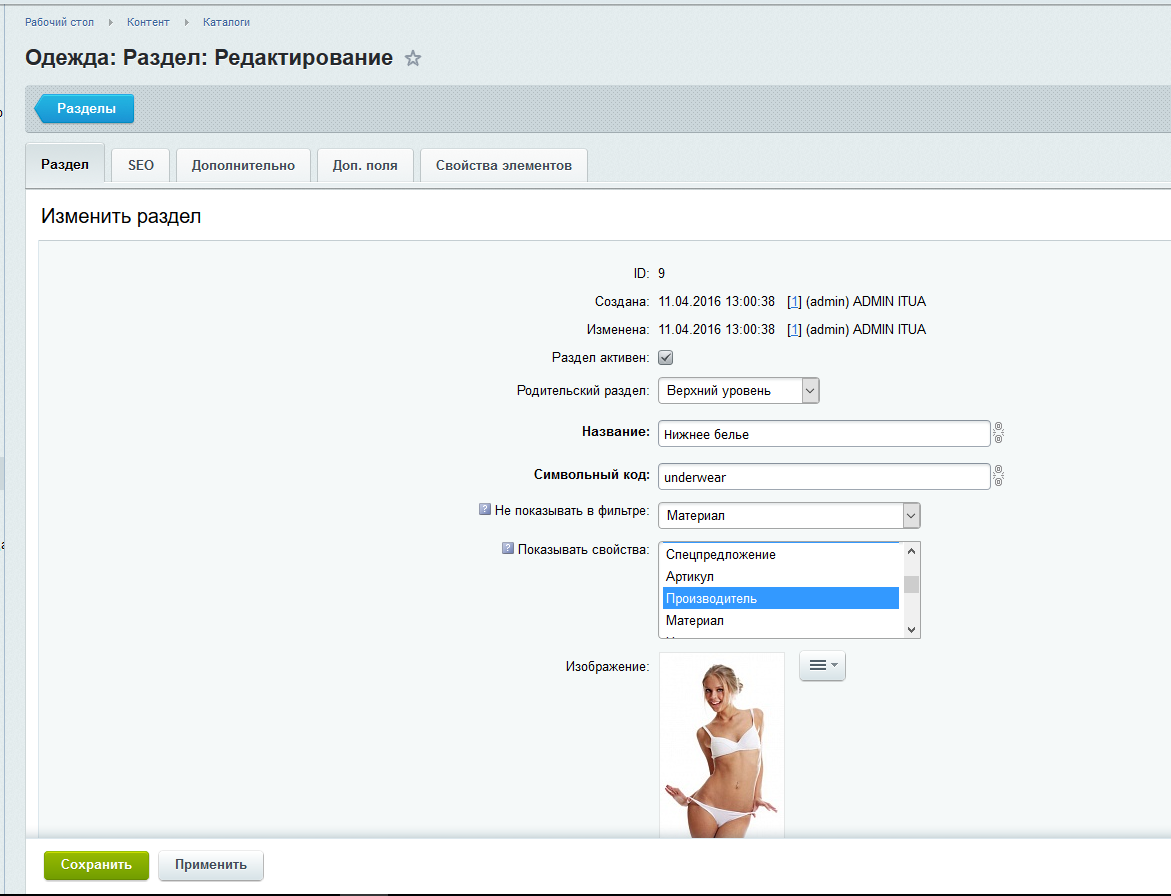The image size is (1171, 896).
Task: Click the properties list scroll-down arrow
Action: click(911, 629)
